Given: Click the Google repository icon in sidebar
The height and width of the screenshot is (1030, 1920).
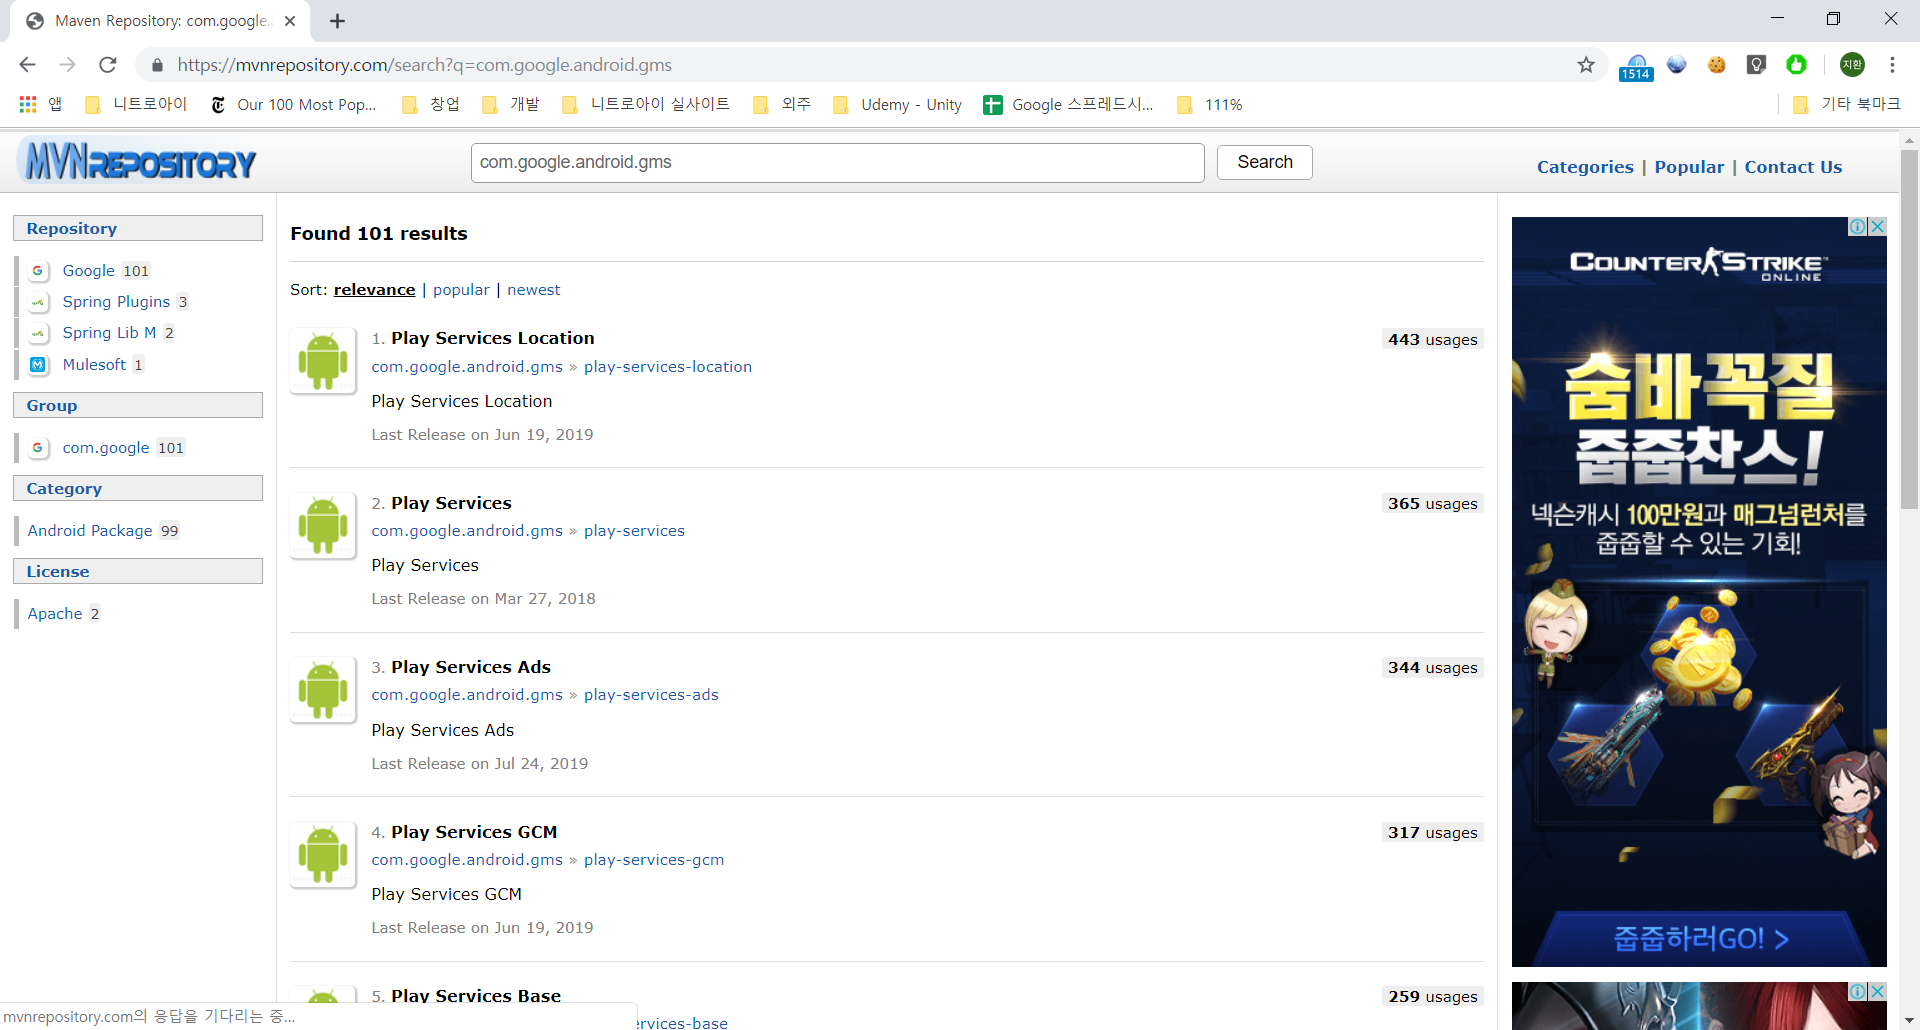Looking at the screenshot, I should click(x=38, y=271).
